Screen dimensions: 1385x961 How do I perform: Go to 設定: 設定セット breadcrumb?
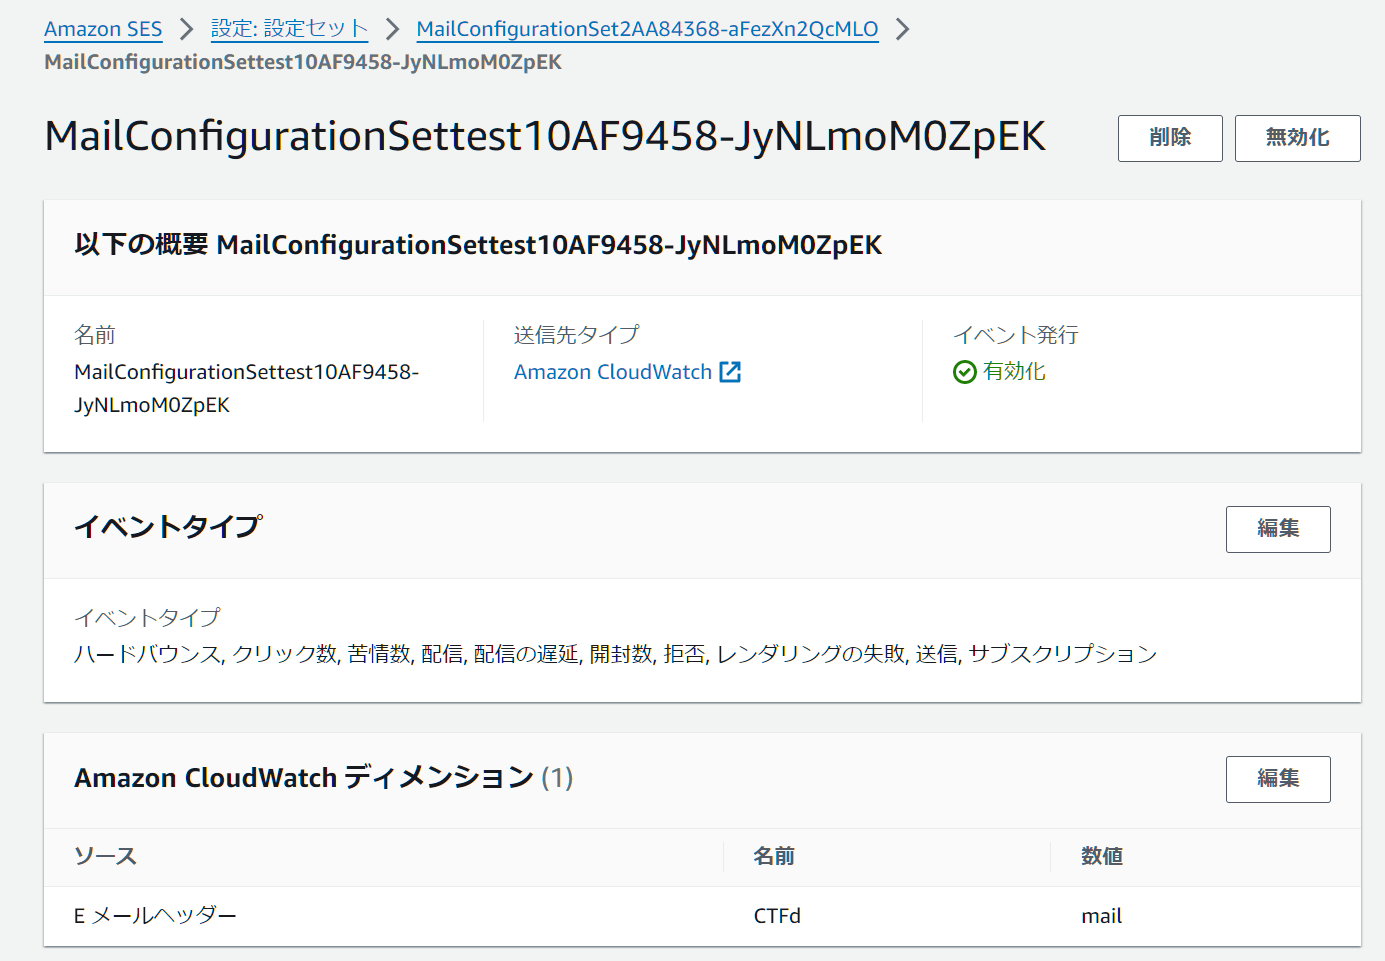click(289, 29)
